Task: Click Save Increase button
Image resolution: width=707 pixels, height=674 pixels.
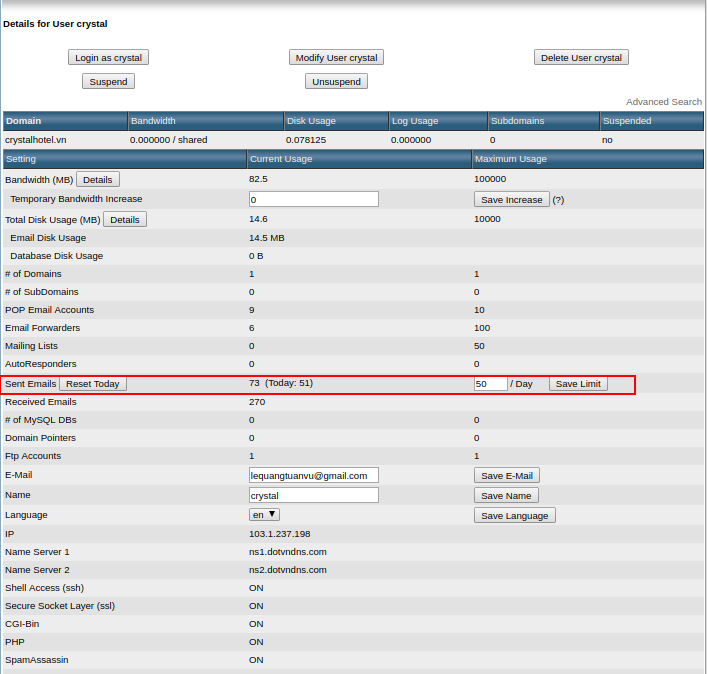Action: pyautogui.click(x=511, y=199)
